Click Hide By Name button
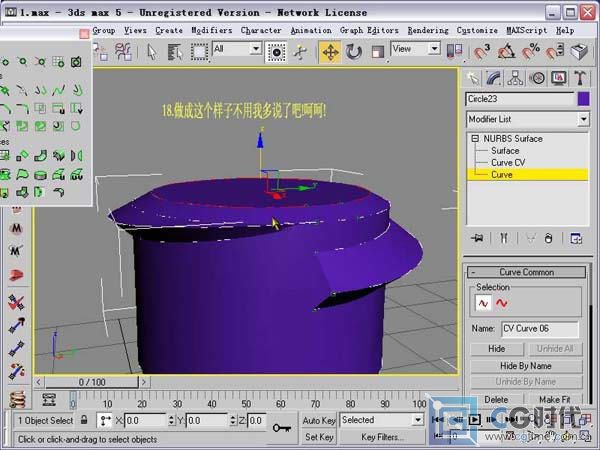 click(x=526, y=366)
